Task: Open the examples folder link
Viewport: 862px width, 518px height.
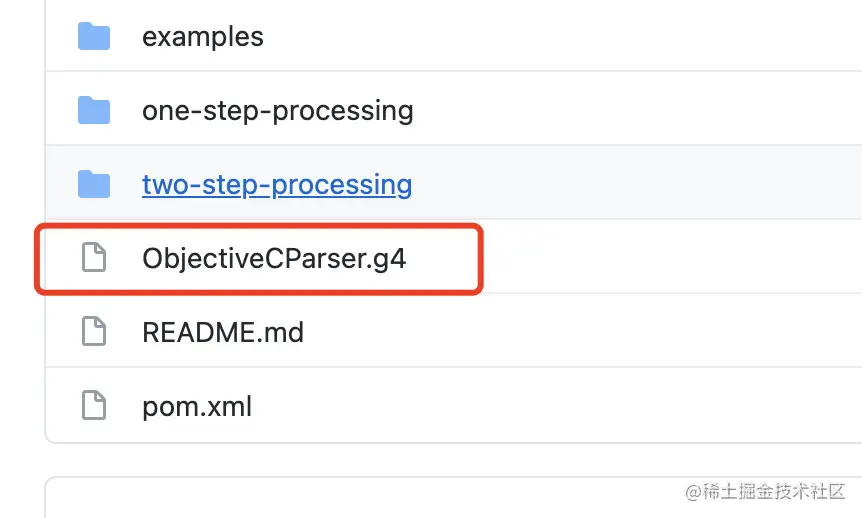Action: [x=203, y=37]
